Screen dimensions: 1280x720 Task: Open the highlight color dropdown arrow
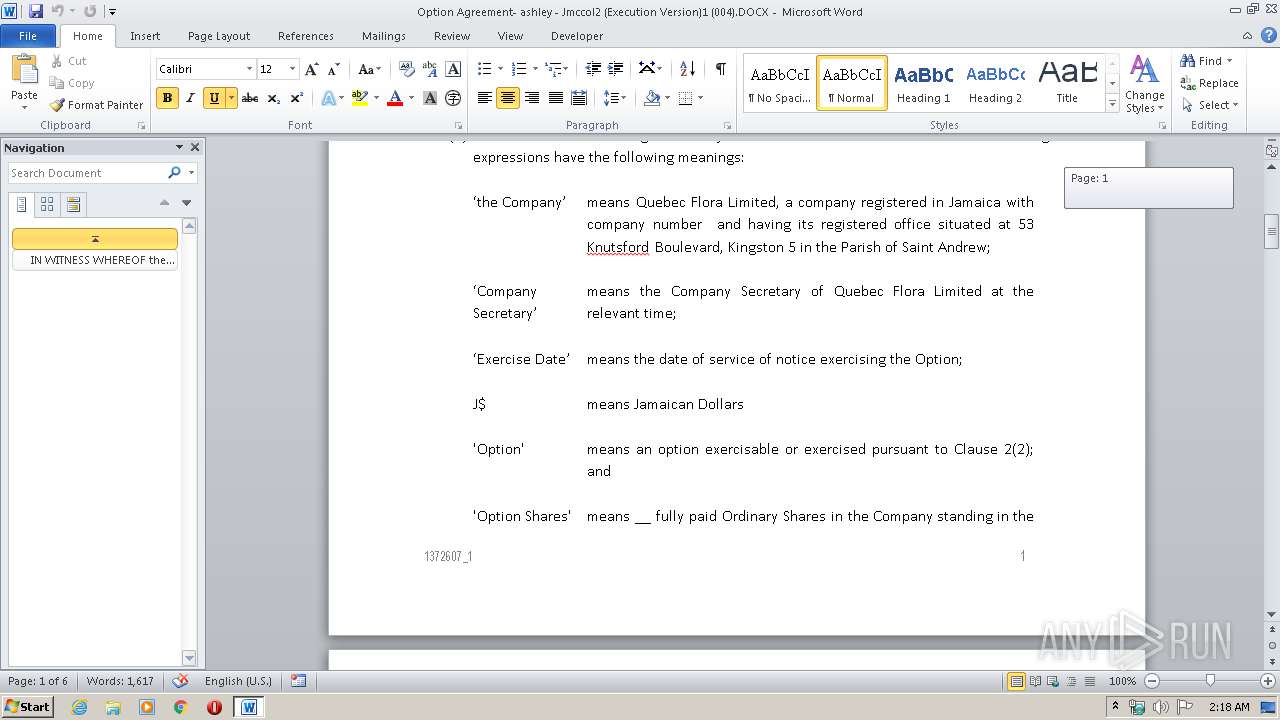[376, 98]
